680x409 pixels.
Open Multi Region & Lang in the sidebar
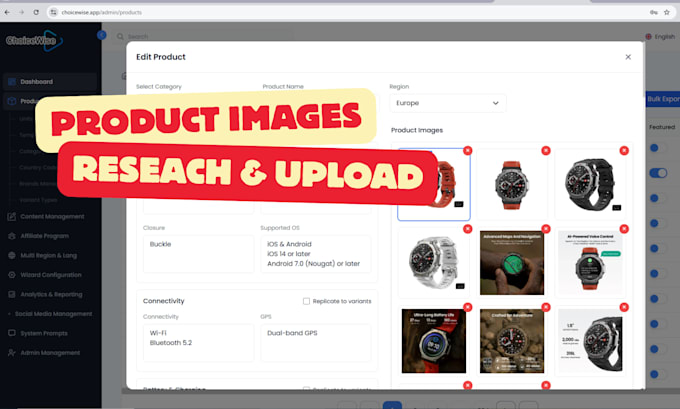coord(50,255)
